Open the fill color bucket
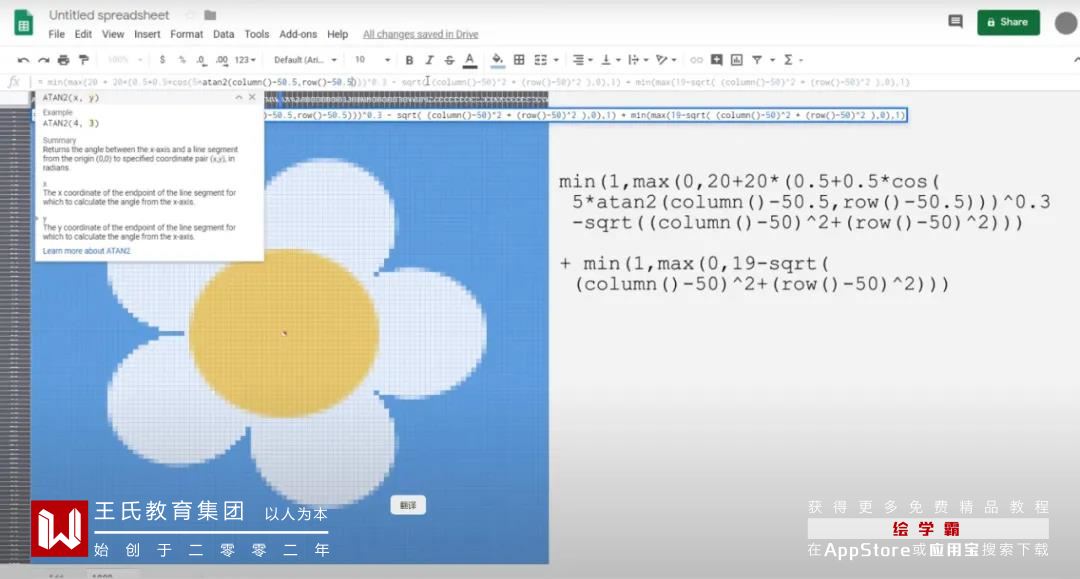This screenshot has width=1080, height=579. pyautogui.click(x=497, y=61)
